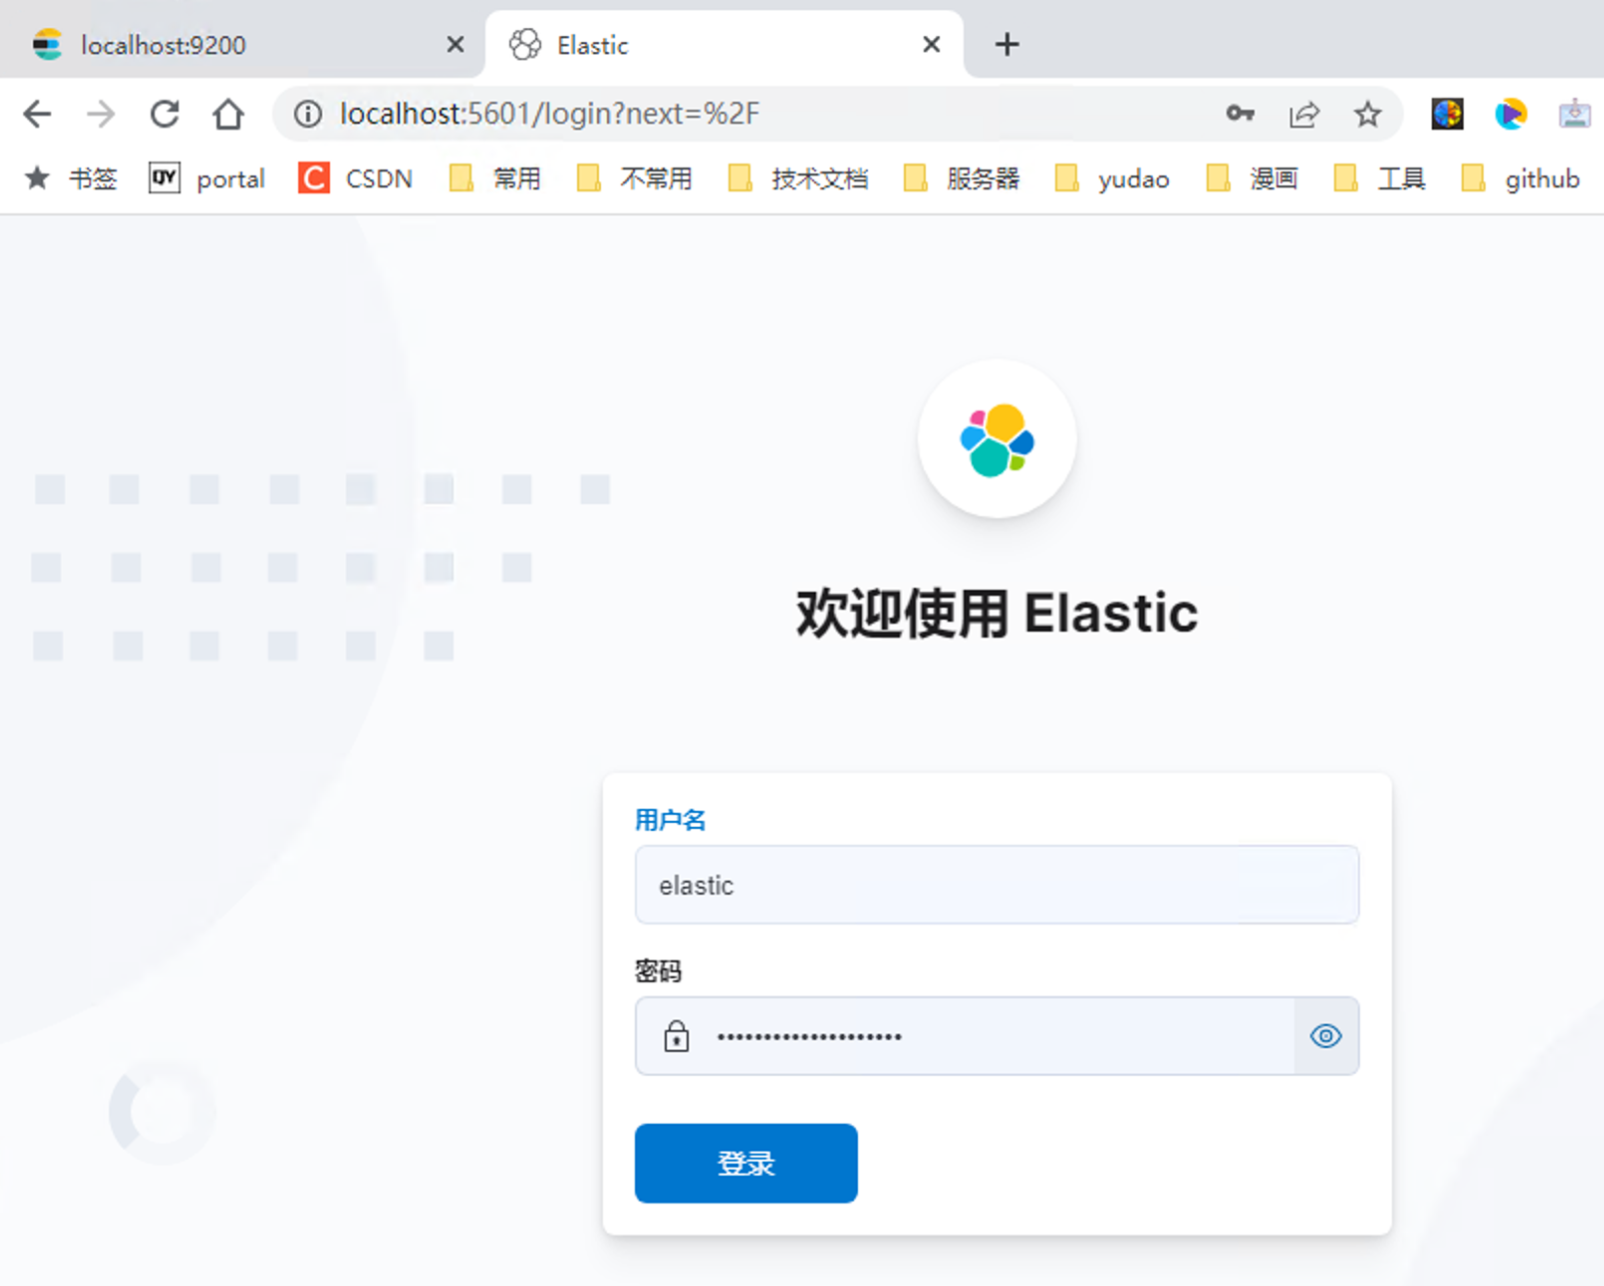Open a new browser tab
The width and height of the screenshot is (1604, 1286).
click(1007, 45)
